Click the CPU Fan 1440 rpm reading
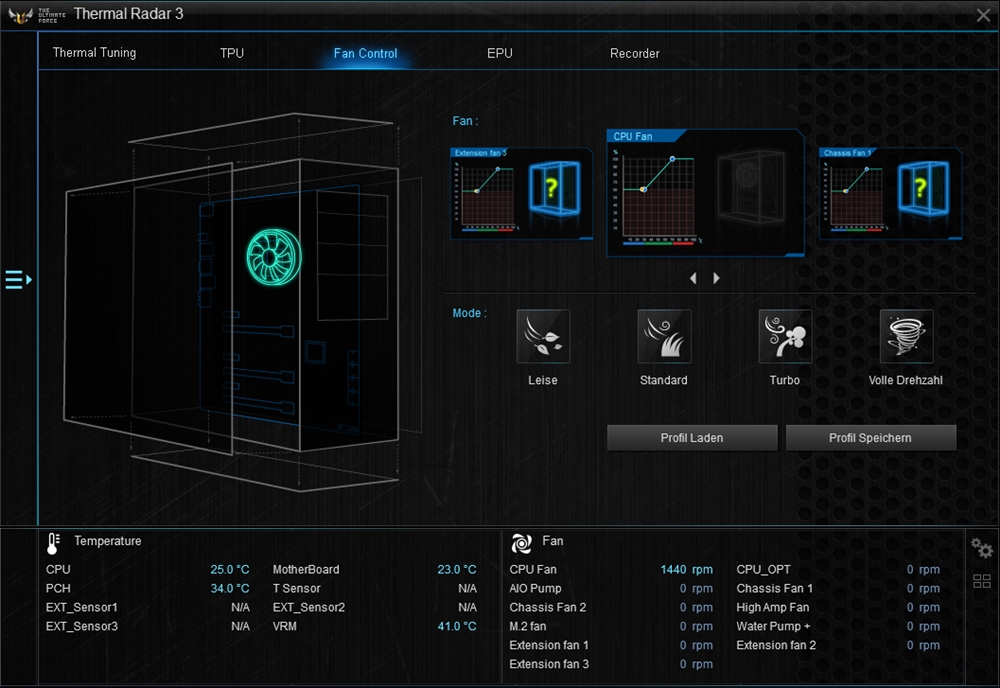 tap(686, 569)
